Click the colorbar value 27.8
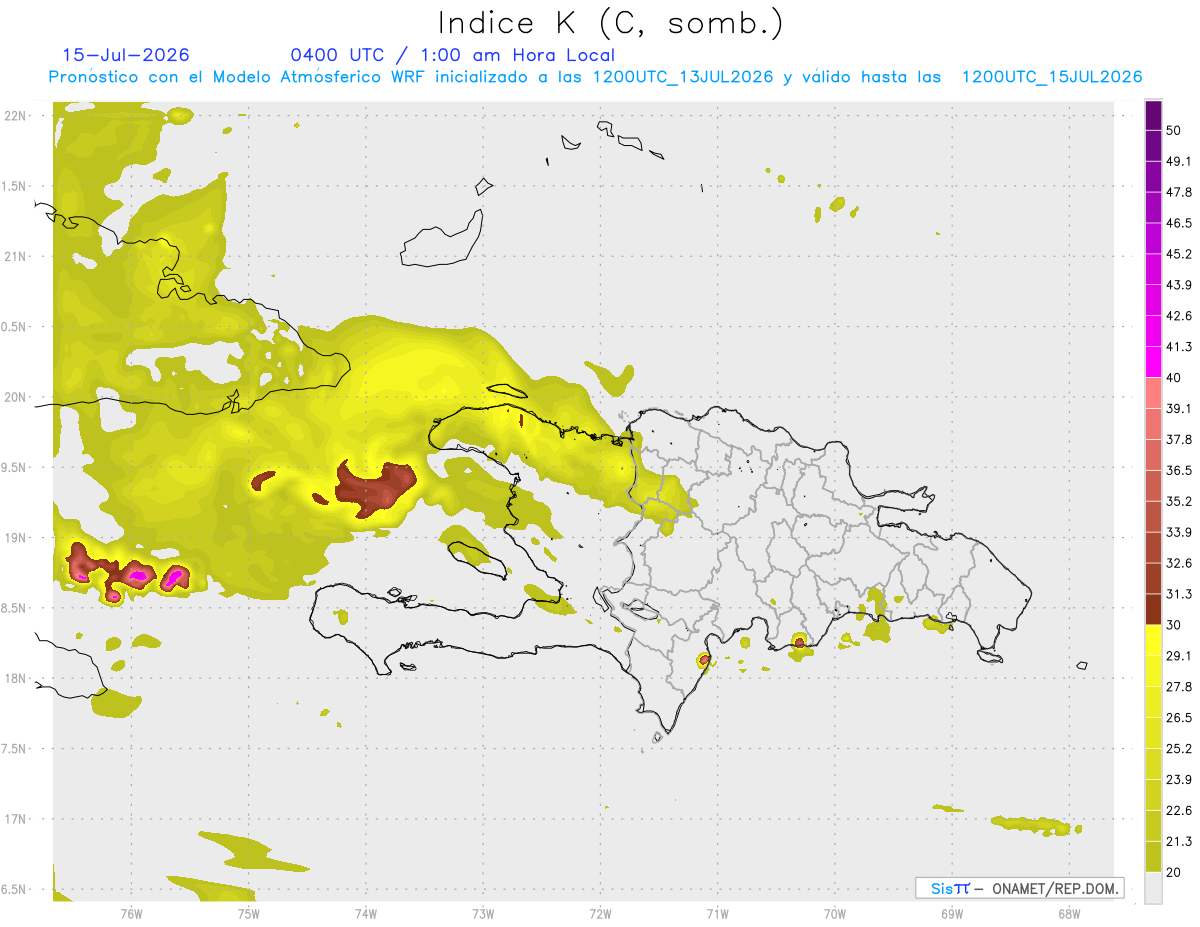Viewport: 1200px width, 927px height. pos(1179,687)
